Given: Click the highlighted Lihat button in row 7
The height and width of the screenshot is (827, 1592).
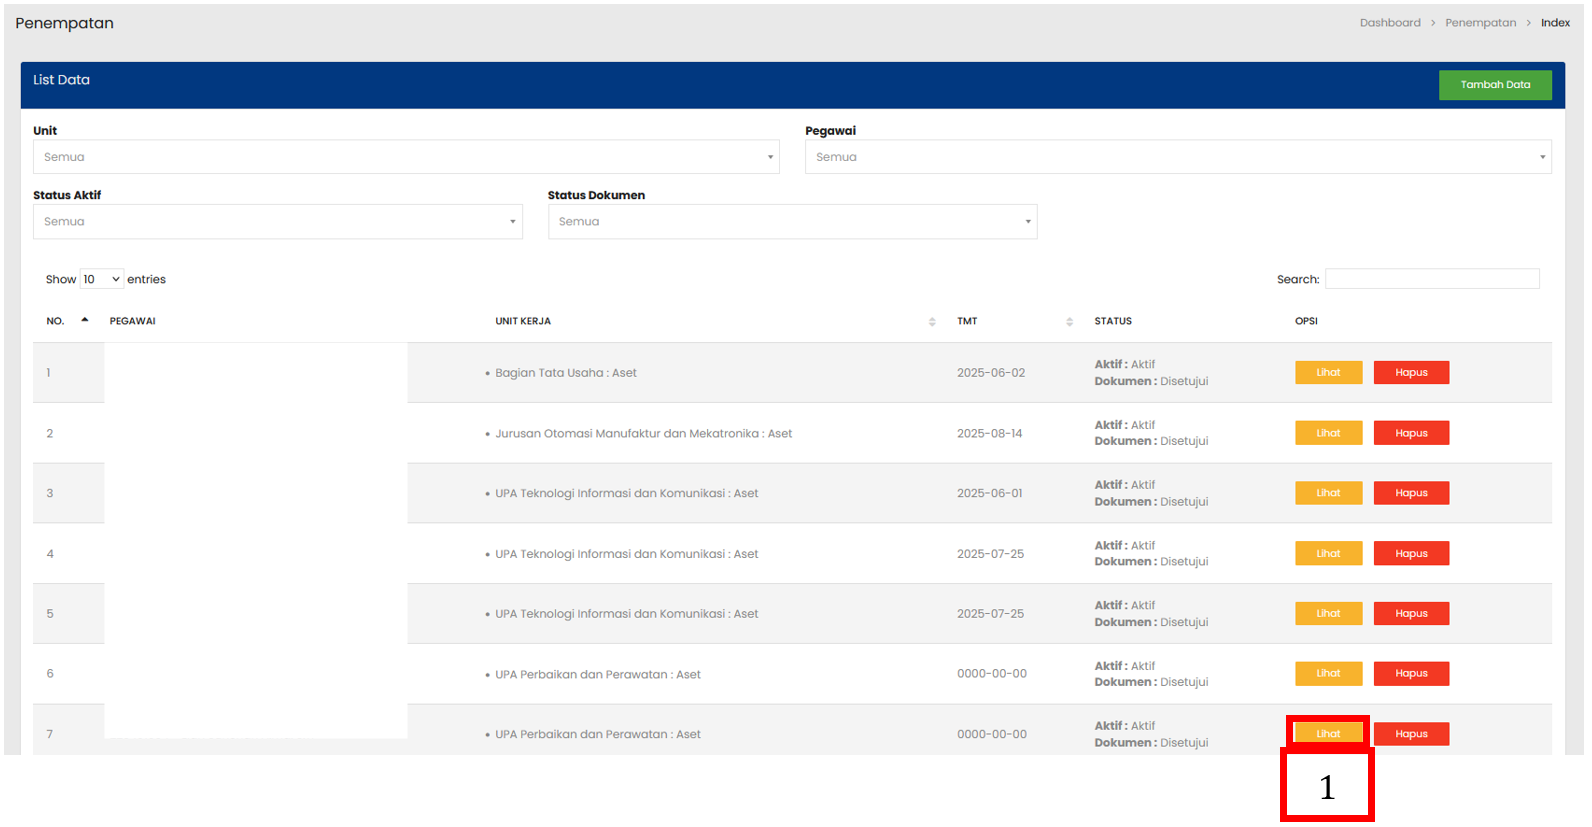Looking at the screenshot, I should tap(1328, 734).
